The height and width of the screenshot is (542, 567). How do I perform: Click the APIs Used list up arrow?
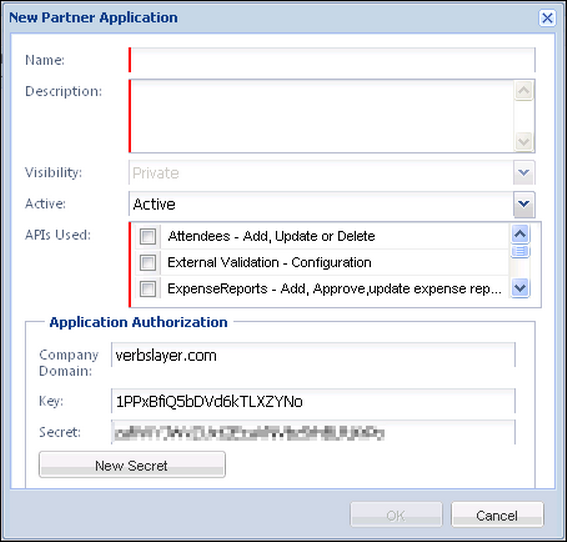click(520, 234)
